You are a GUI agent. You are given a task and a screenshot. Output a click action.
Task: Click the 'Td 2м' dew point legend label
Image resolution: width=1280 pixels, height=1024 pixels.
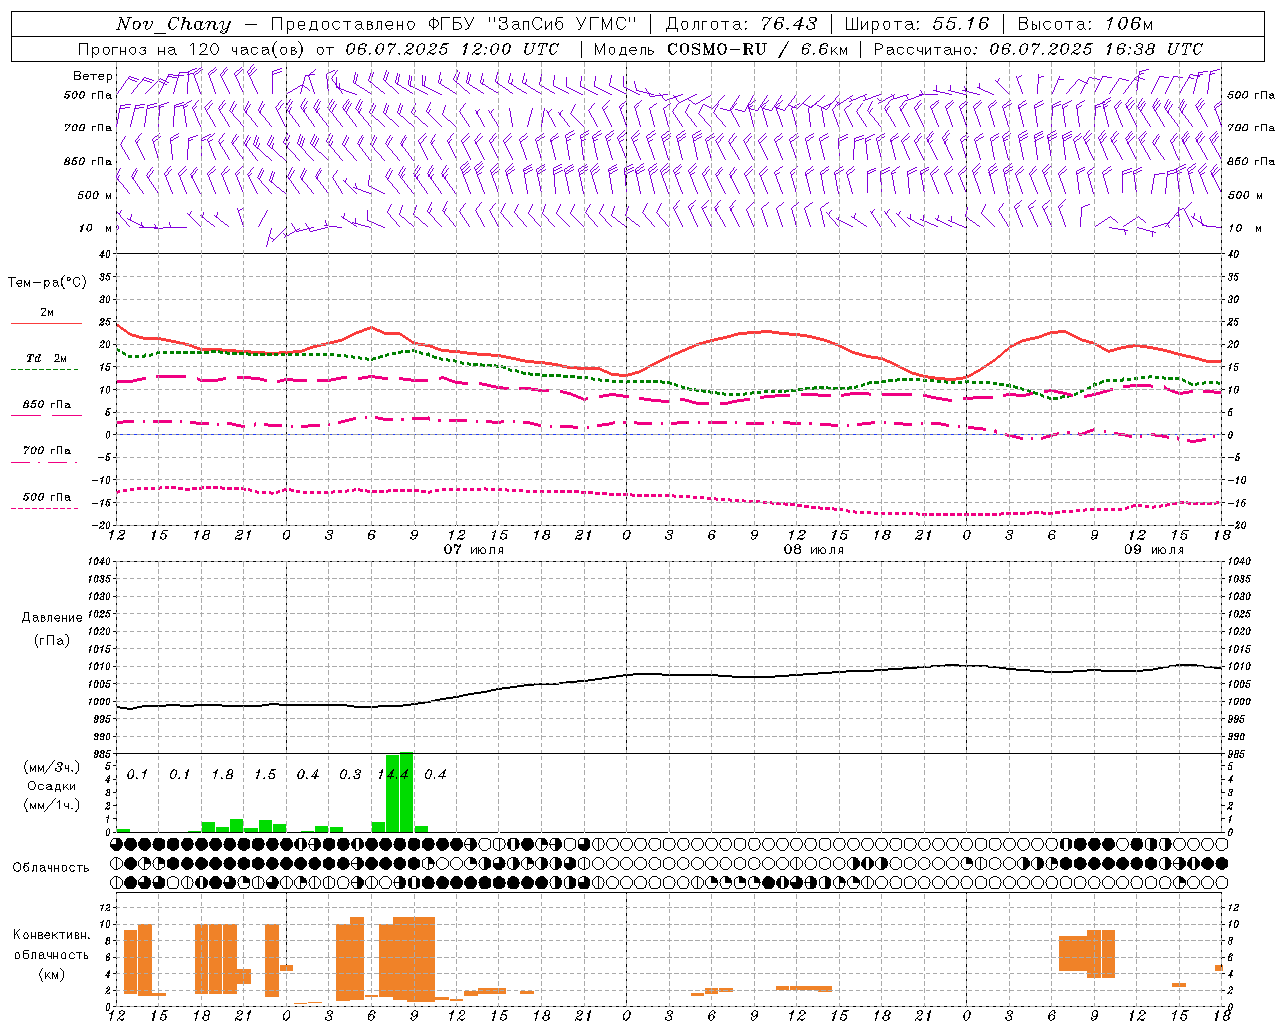pos(47,358)
